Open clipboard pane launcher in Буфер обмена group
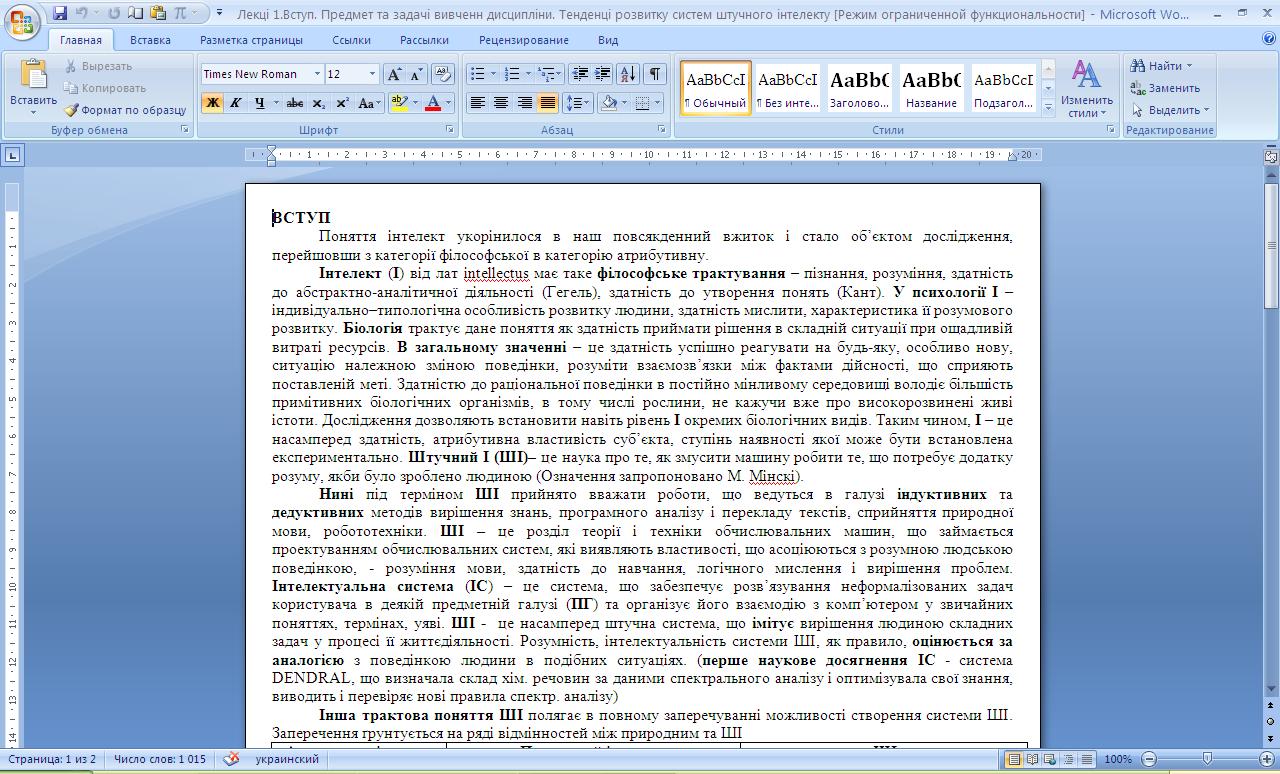Image resolution: width=1280 pixels, height=774 pixels. point(184,130)
